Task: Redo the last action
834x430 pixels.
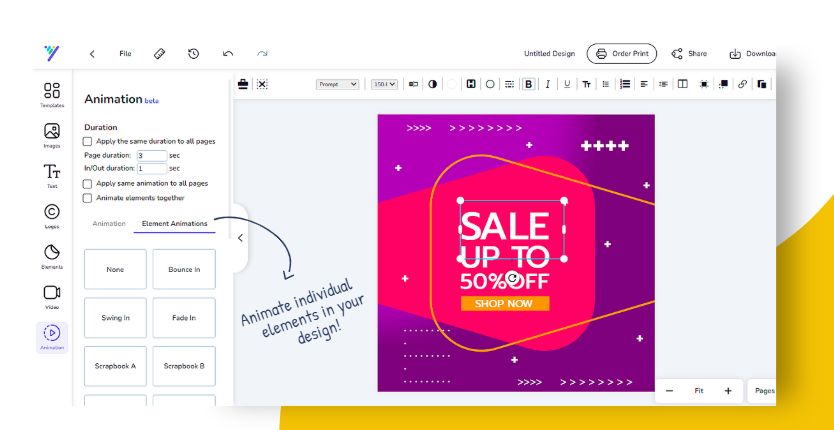Action: click(x=262, y=54)
